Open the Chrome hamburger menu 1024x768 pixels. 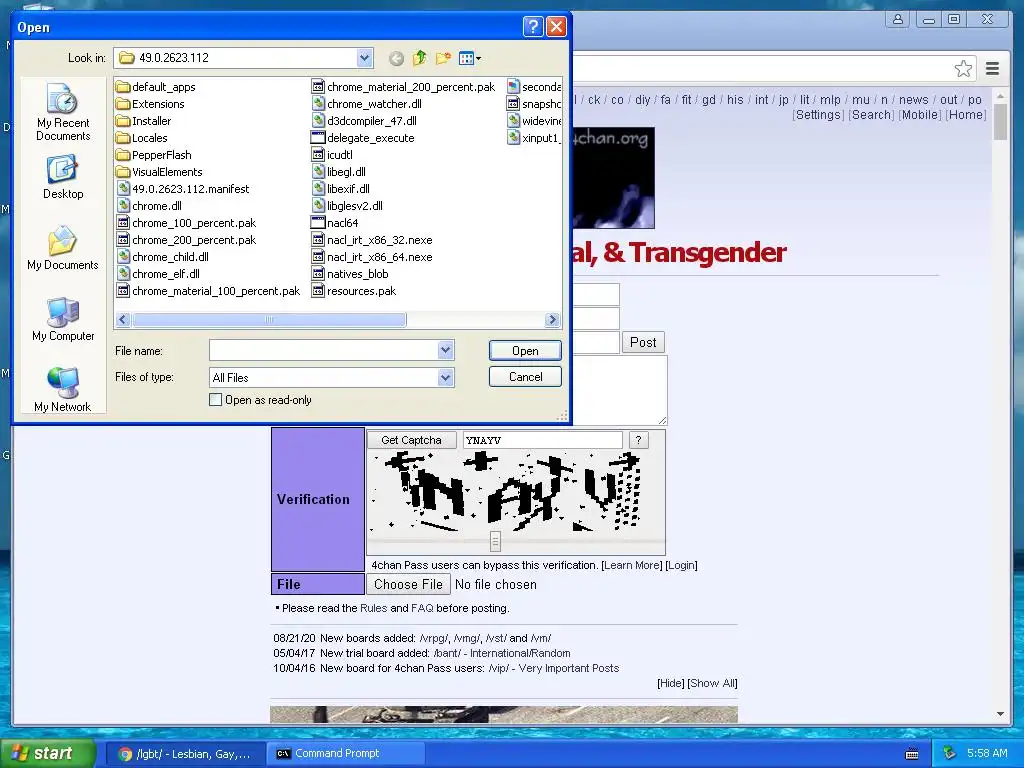coord(992,69)
